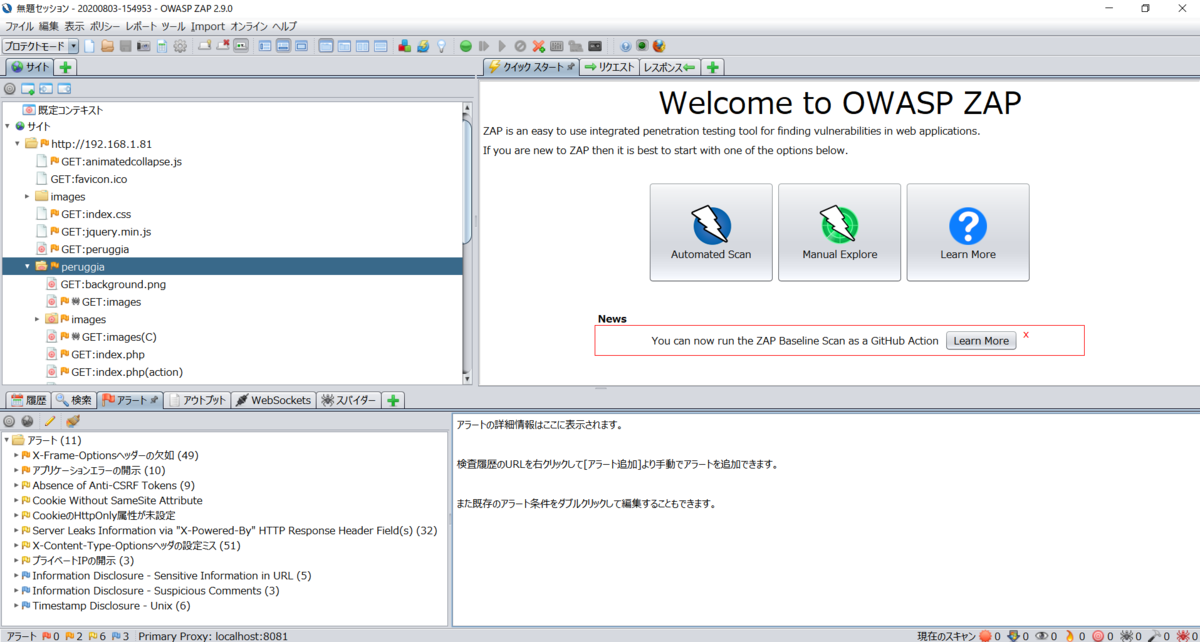This screenshot has height=642, width=1200.
Task: Click the Manual Explore button
Action: point(839,232)
